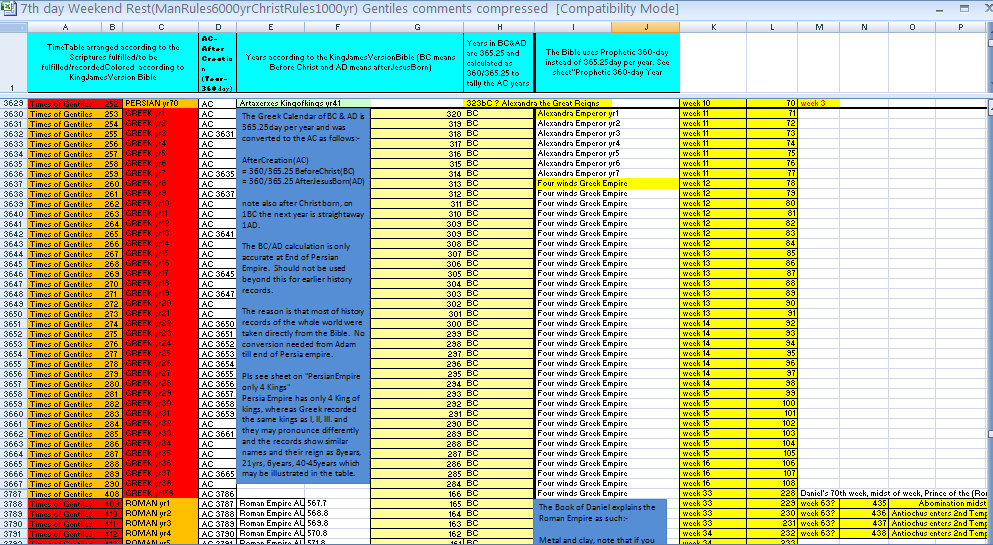The image size is (993, 545).
Task: Click the 'ROMAN yr3' cell
Action: tap(160, 523)
